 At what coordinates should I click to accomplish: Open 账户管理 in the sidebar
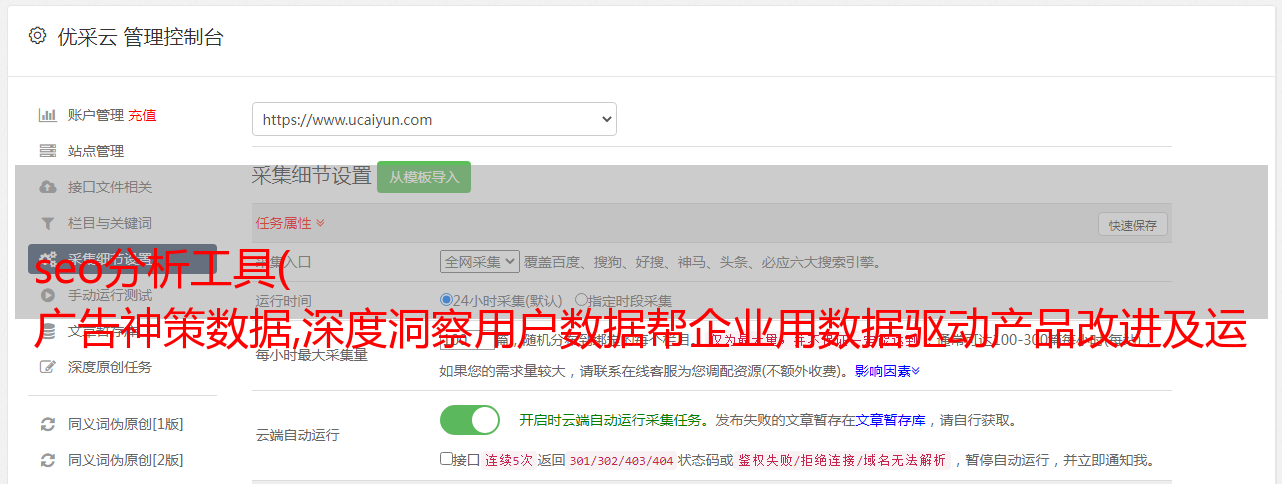point(96,115)
